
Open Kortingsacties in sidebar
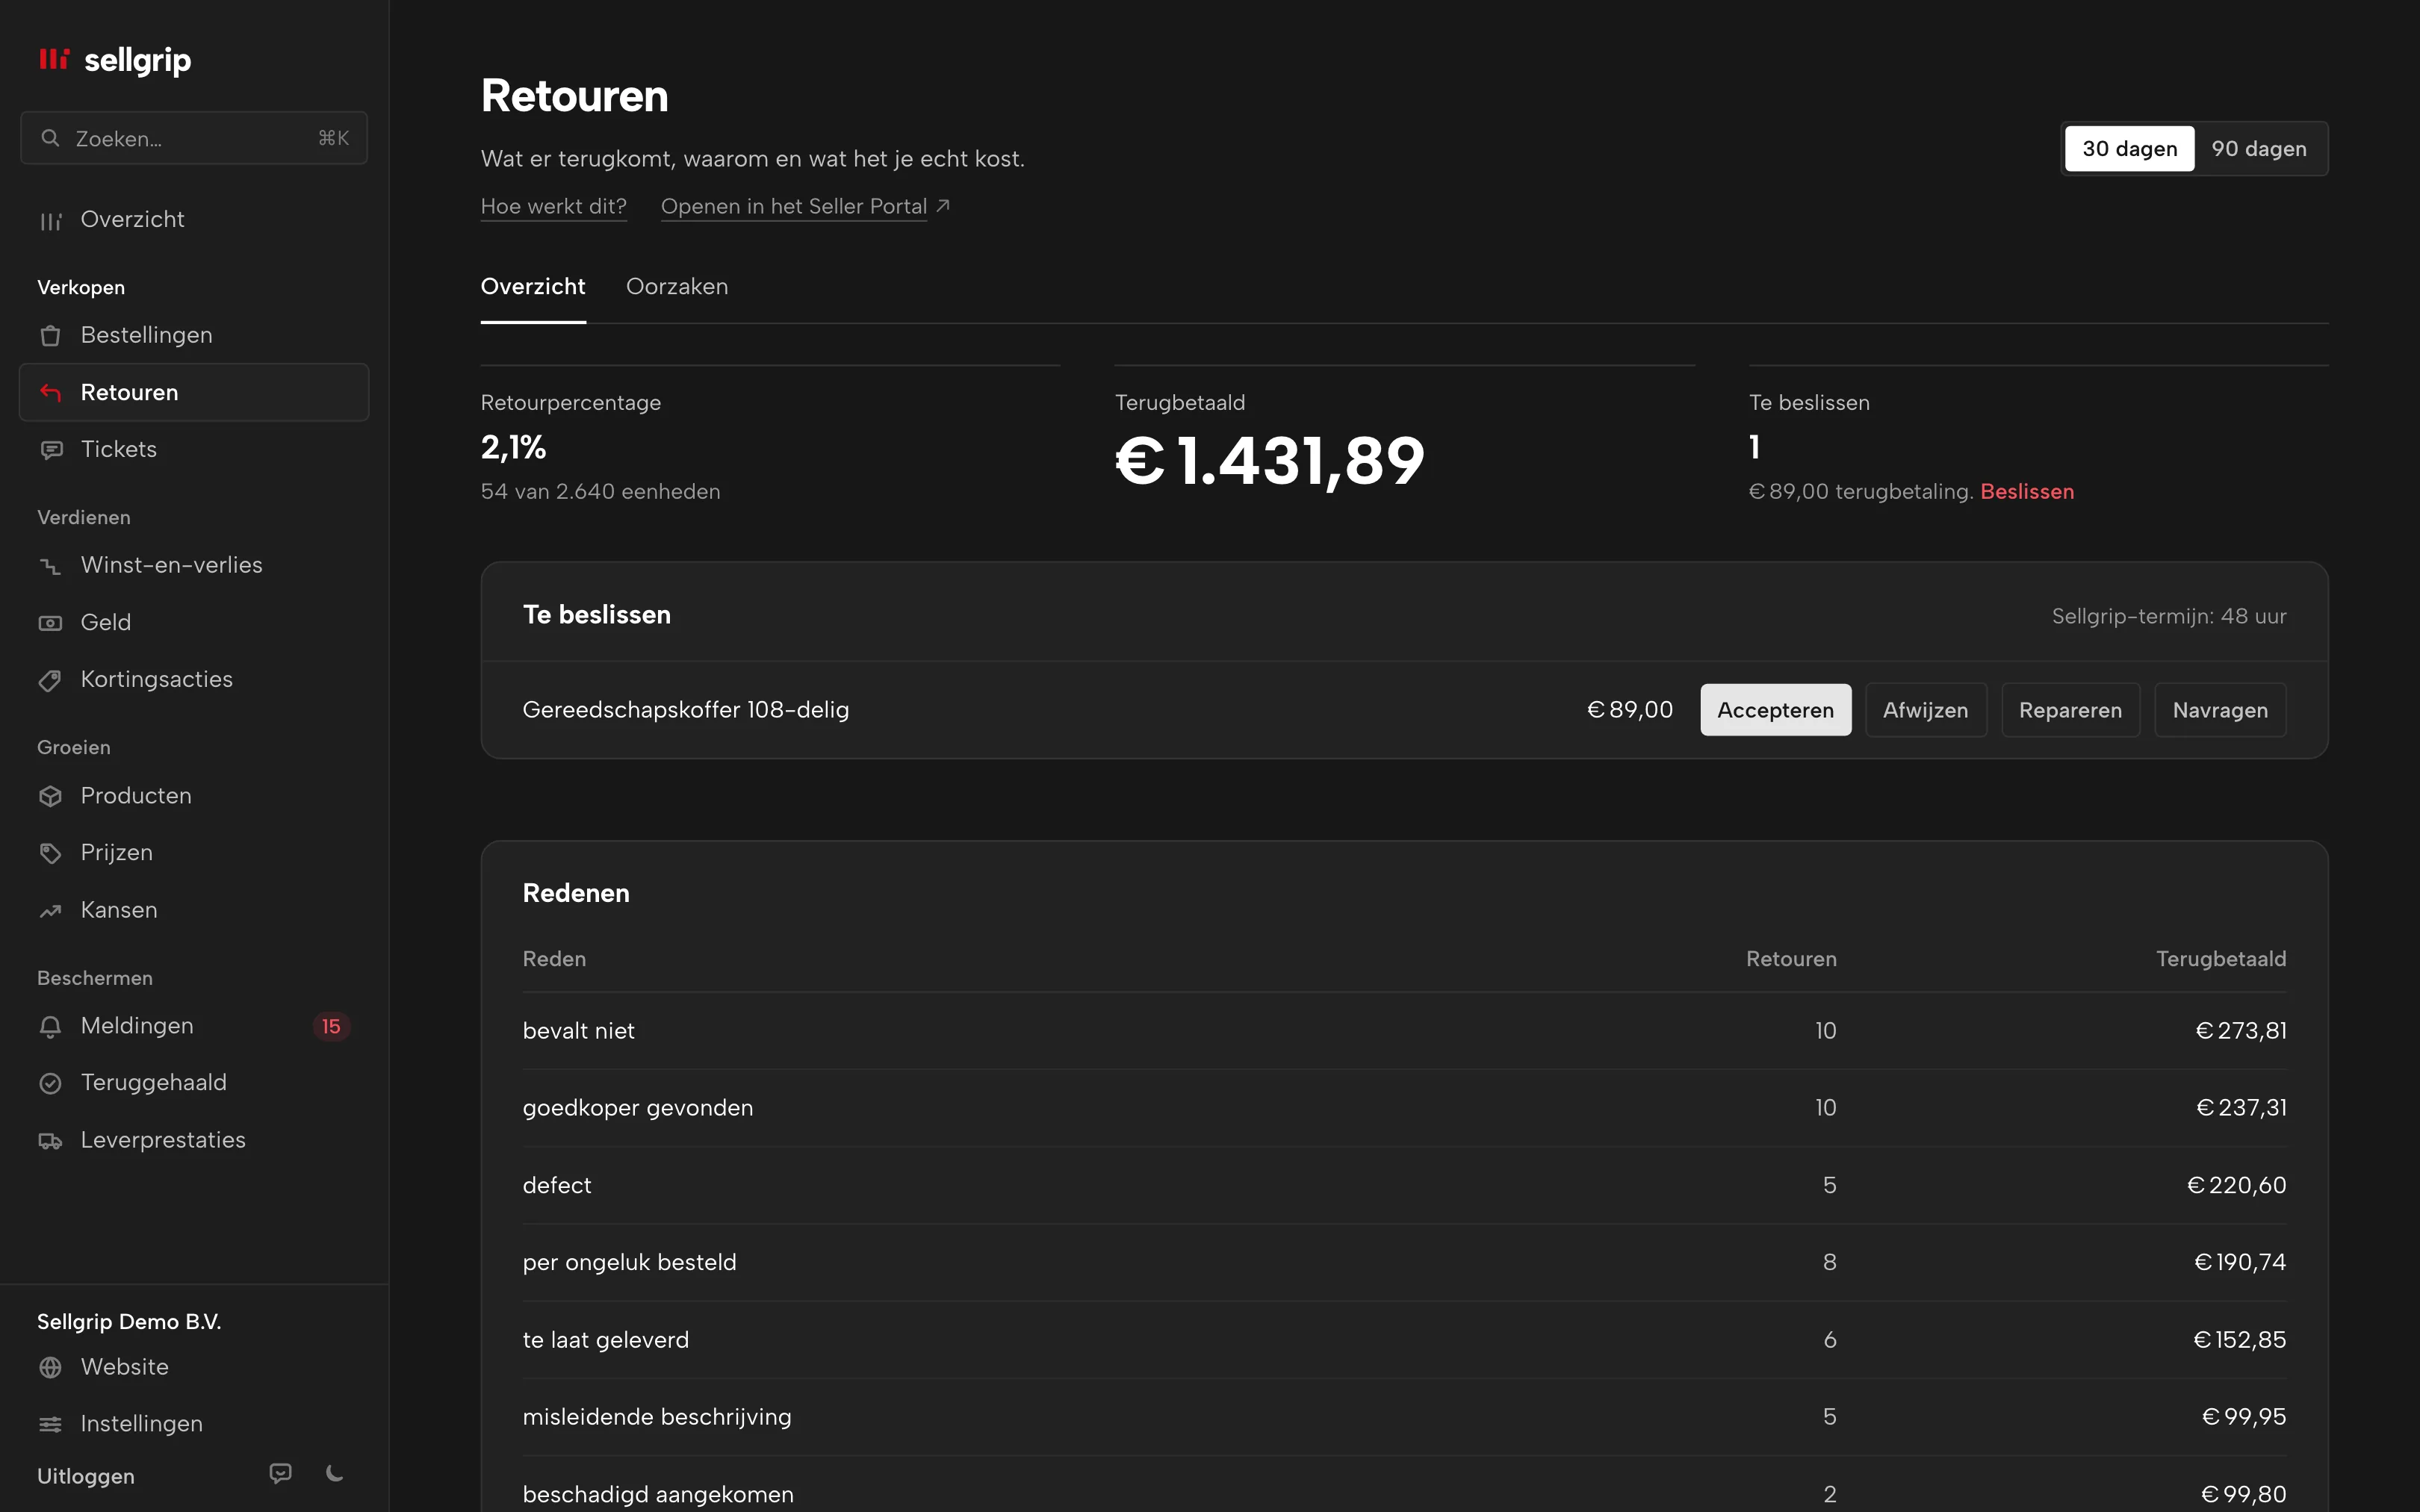click(194, 680)
